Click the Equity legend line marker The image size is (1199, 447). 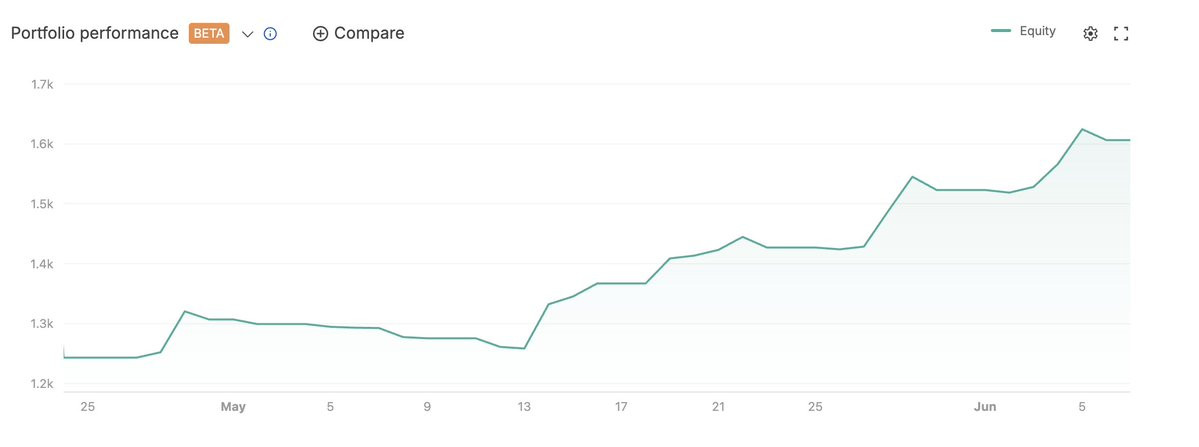(1002, 31)
